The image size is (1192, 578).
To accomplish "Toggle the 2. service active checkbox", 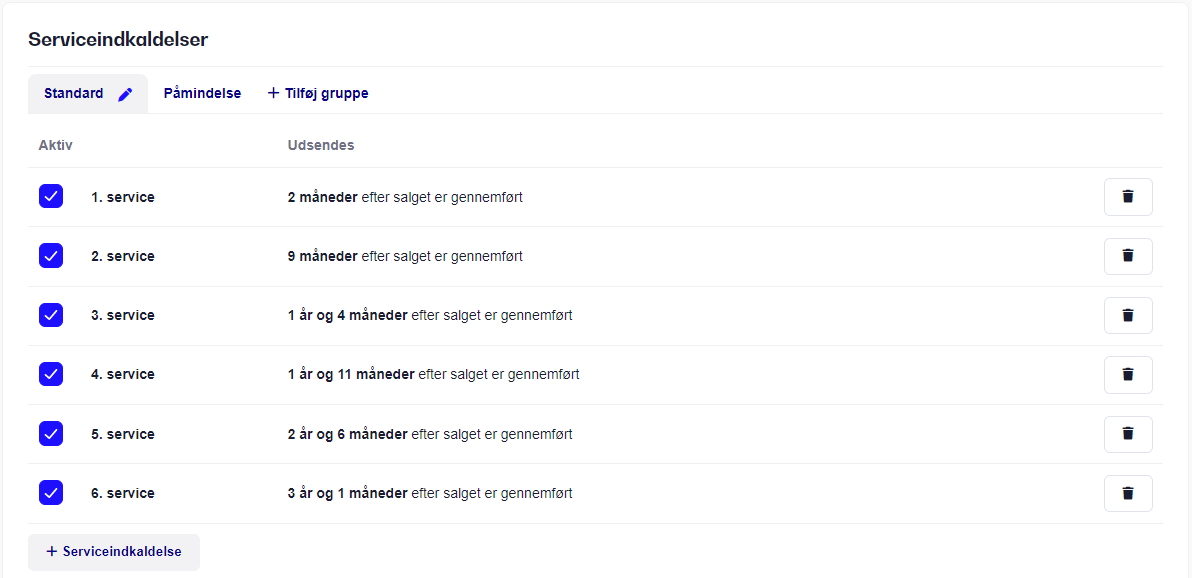I will [x=51, y=256].
